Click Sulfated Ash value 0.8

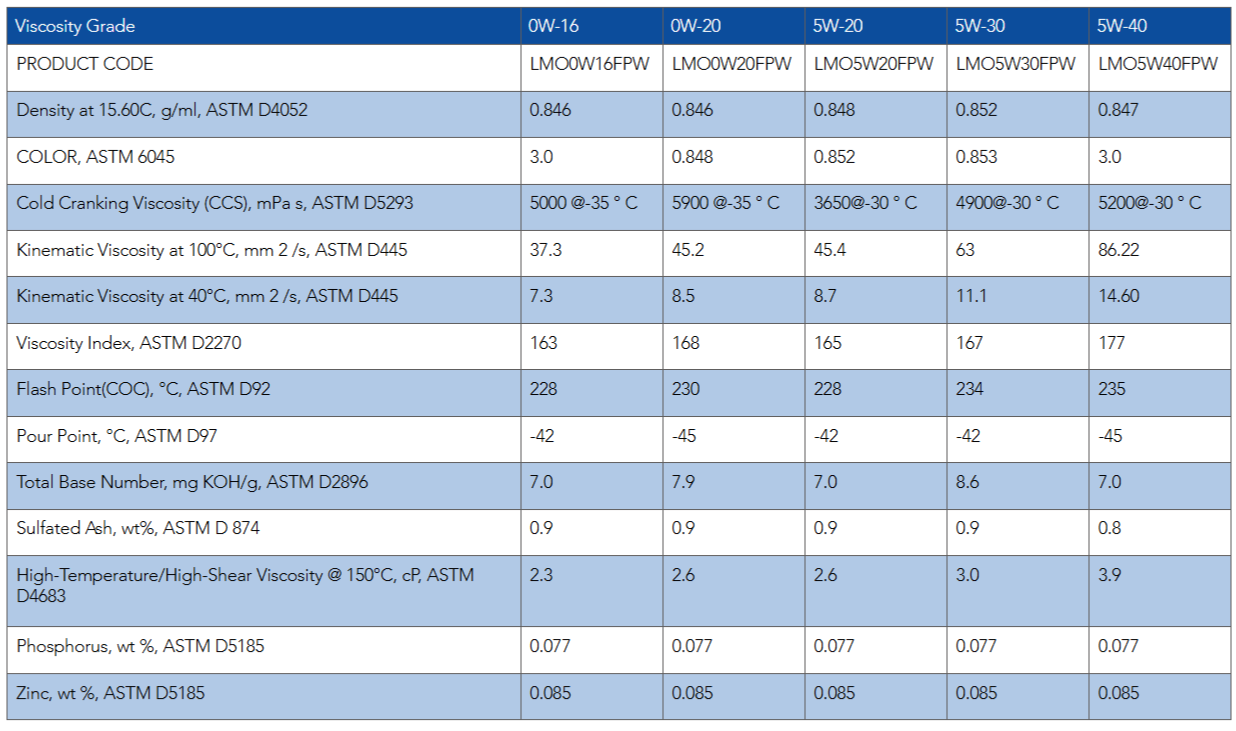pos(1109,528)
